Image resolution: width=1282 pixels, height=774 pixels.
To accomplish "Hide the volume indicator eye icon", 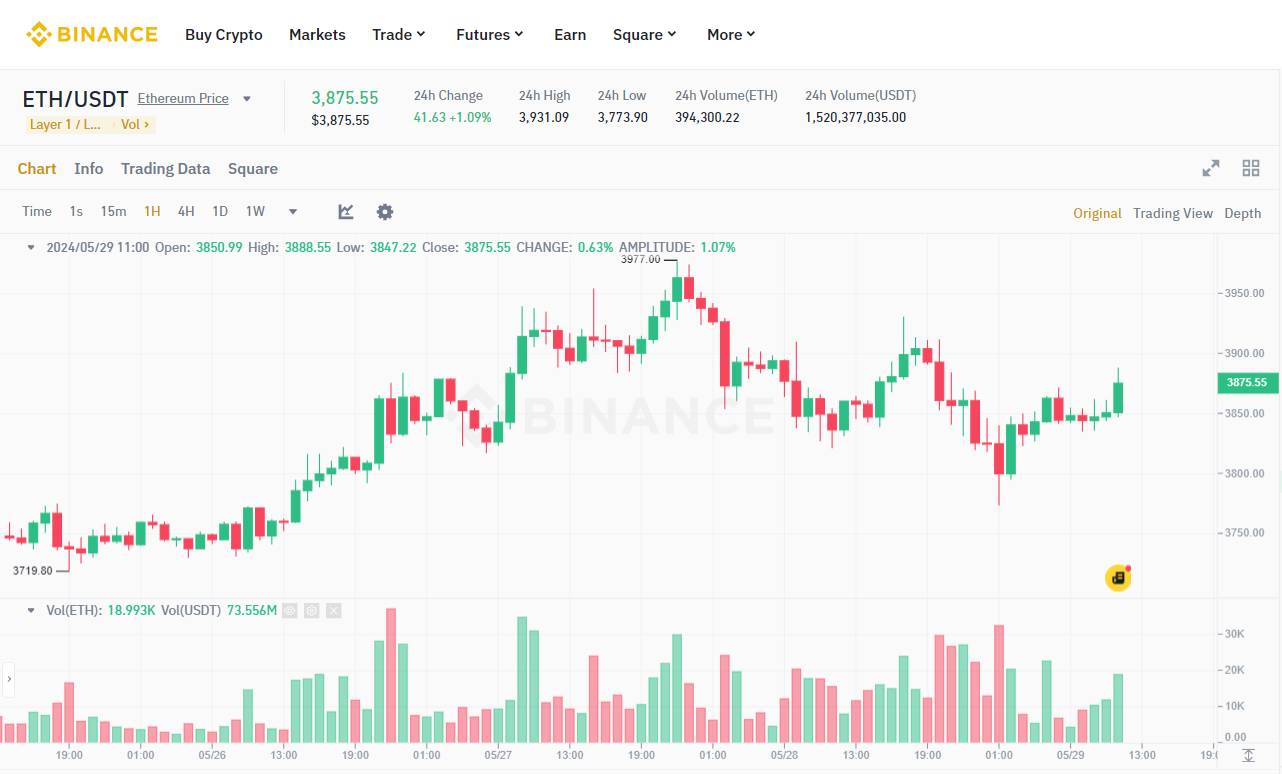I will click(x=290, y=610).
